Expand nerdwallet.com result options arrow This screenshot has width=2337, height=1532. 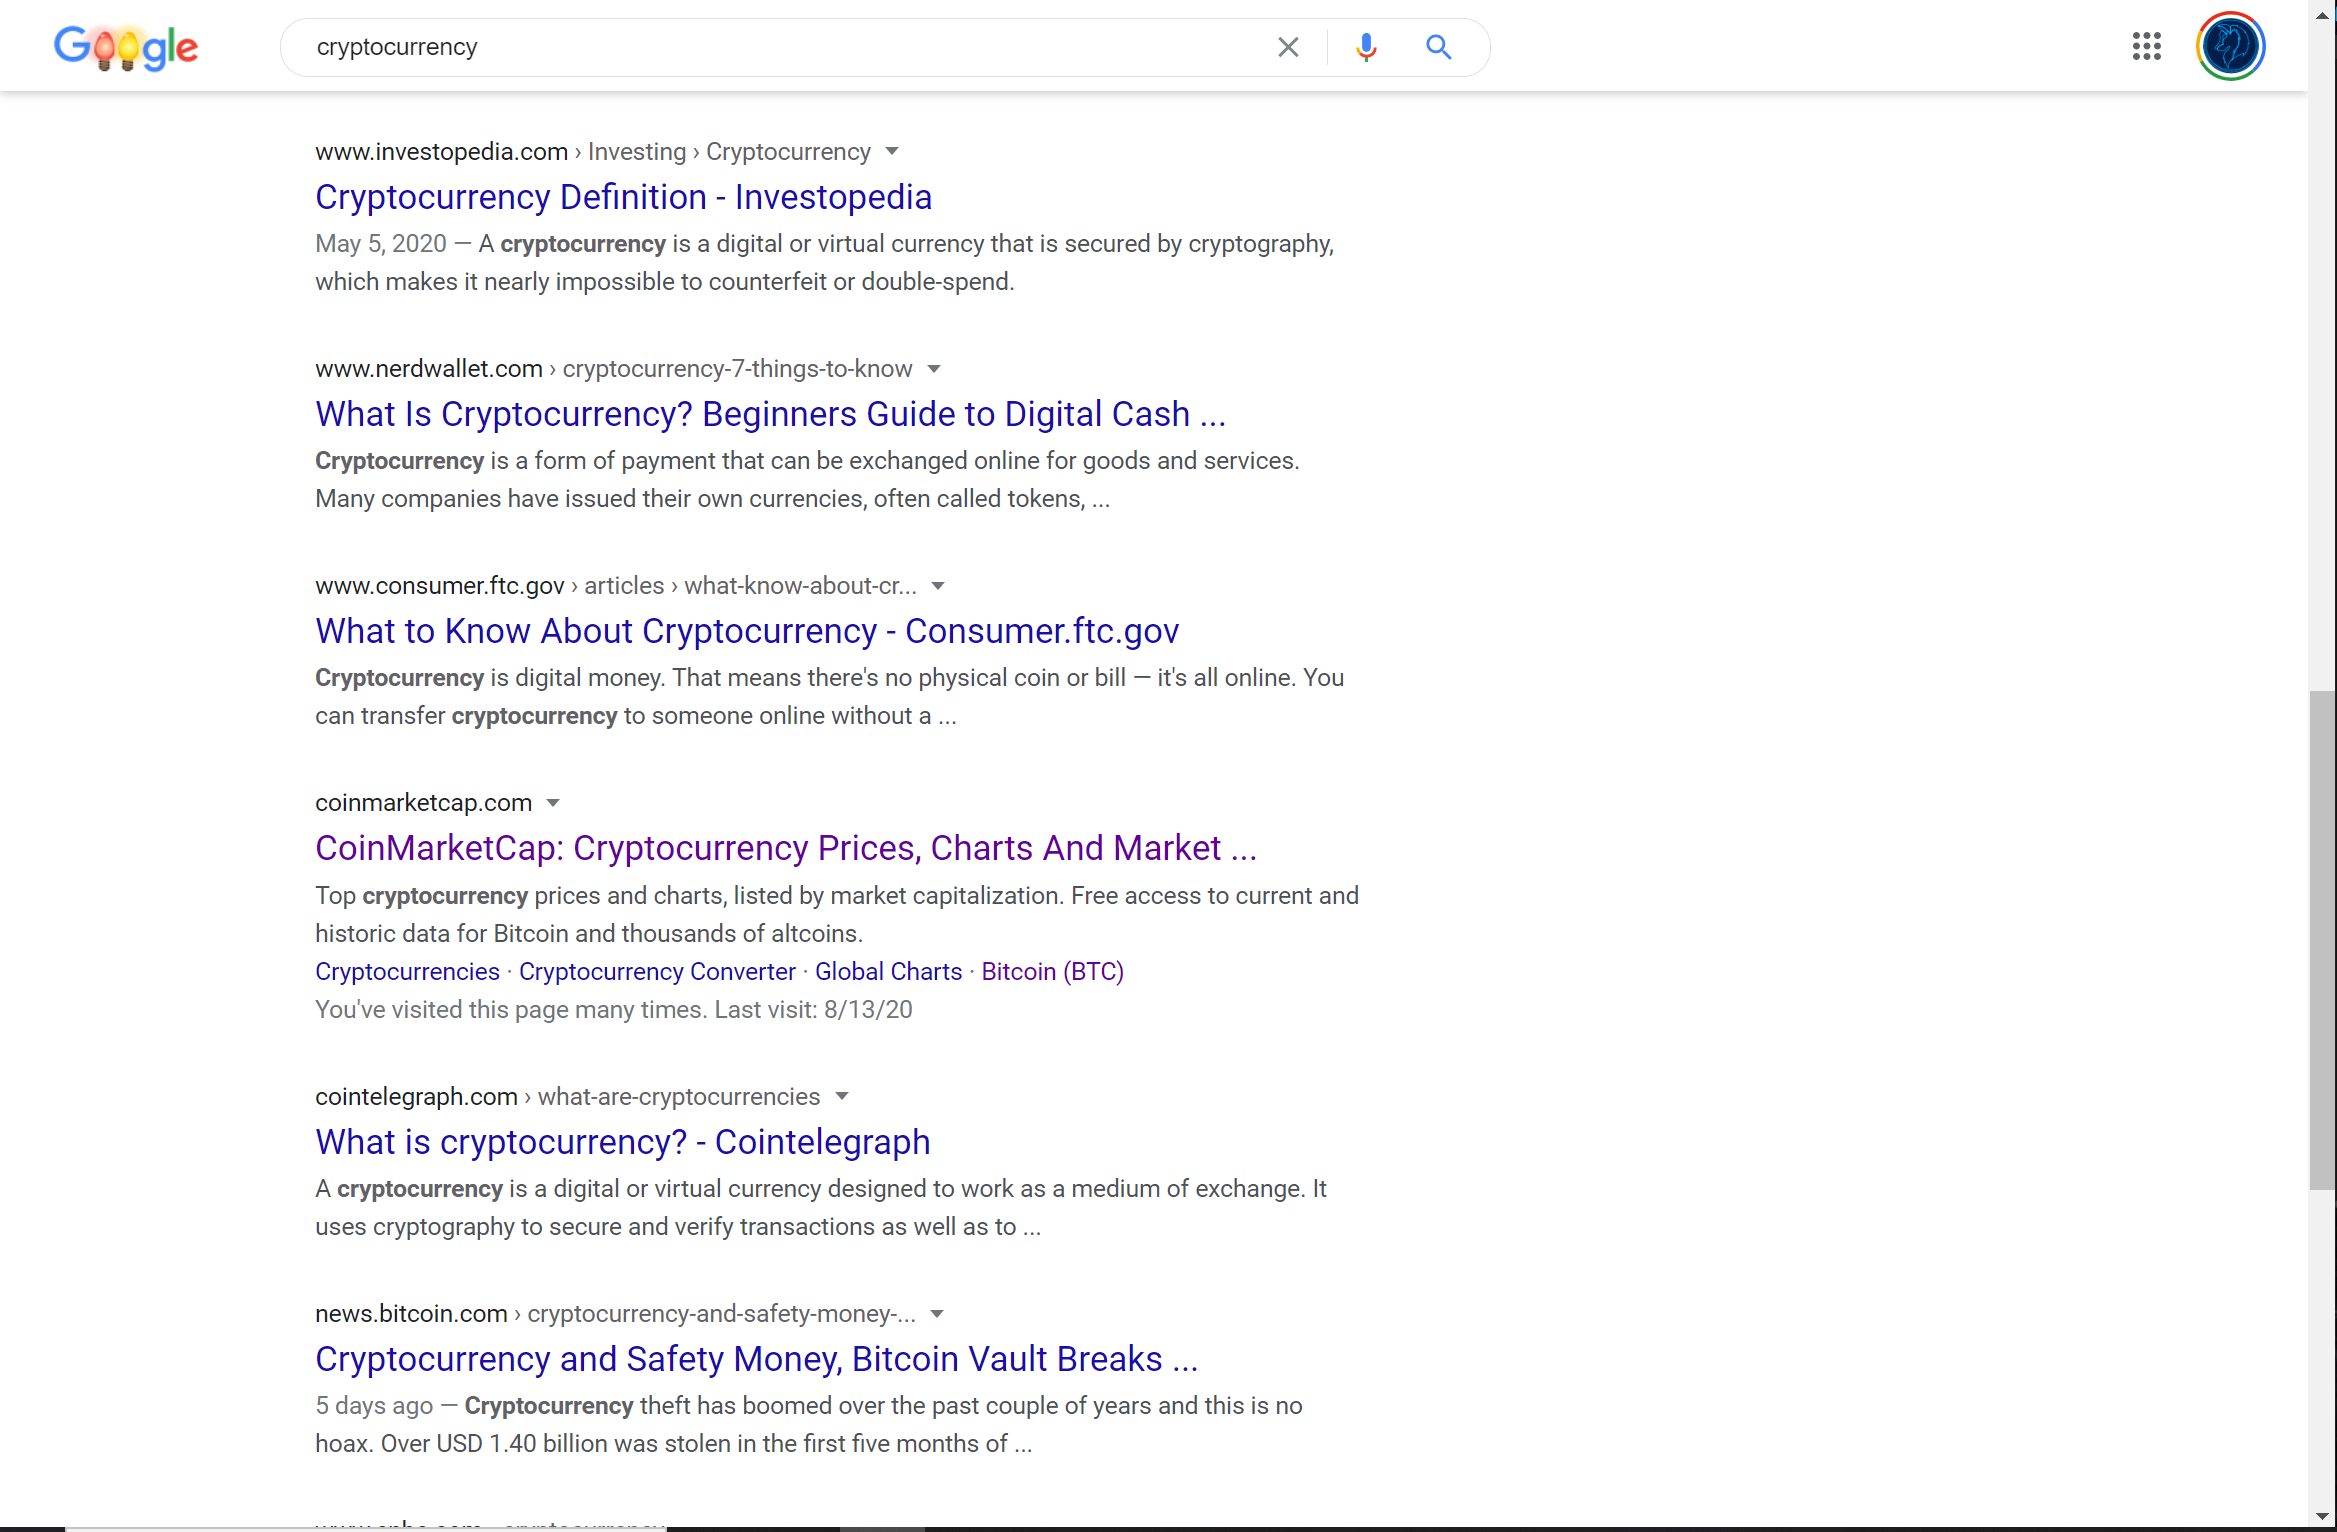(x=934, y=369)
